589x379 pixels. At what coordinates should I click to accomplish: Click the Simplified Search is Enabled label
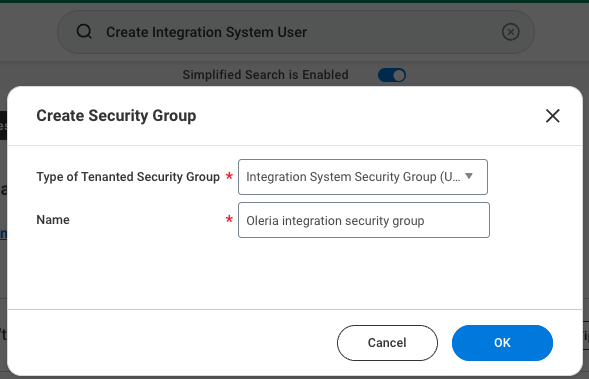point(265,75)
